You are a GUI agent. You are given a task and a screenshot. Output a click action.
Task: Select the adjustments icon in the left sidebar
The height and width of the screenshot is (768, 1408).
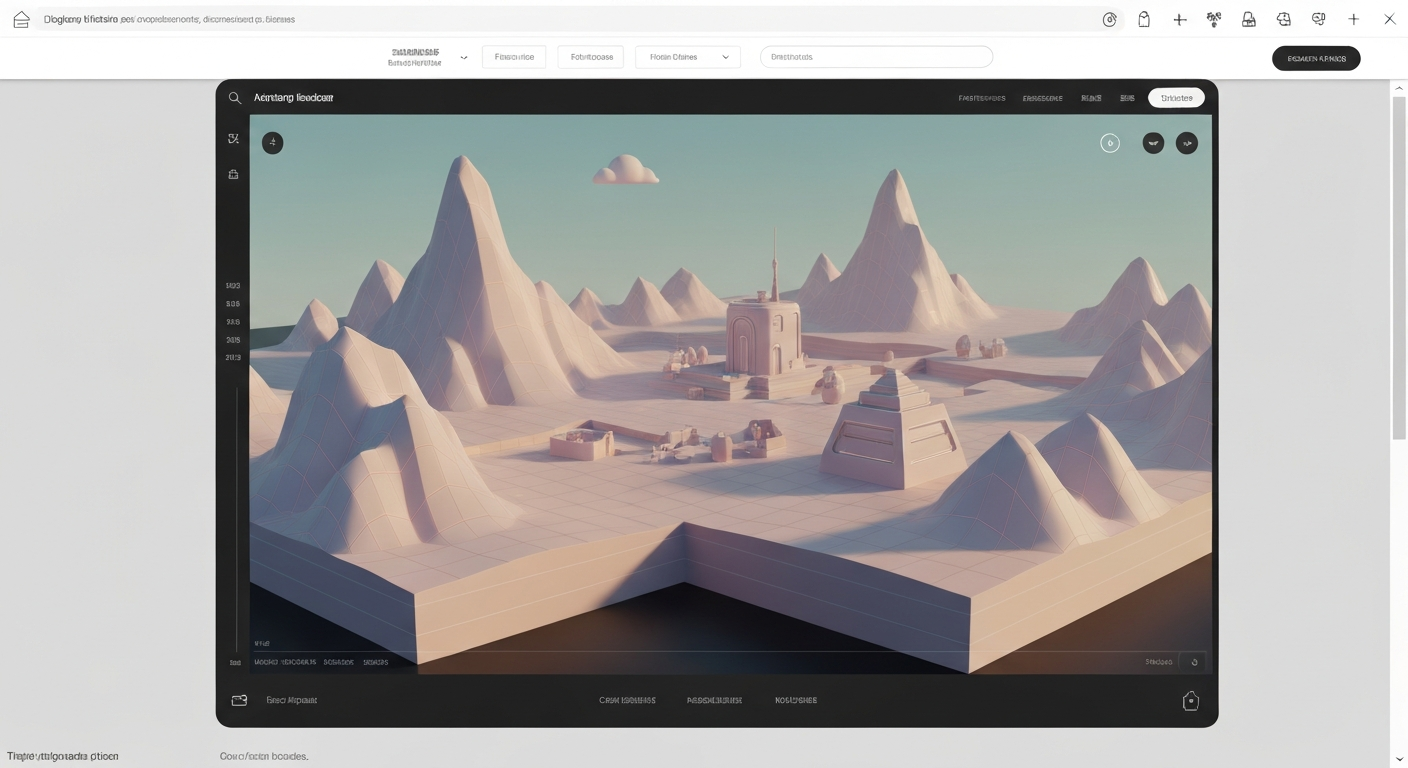(x=233, y=138)
